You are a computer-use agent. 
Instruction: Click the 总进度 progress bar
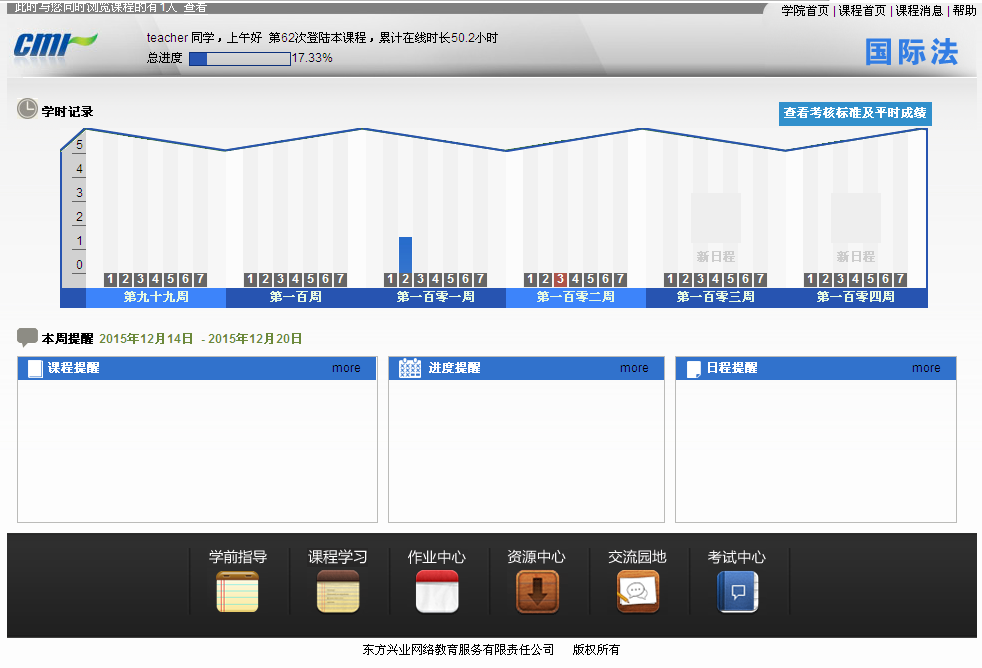click(240, 58)
